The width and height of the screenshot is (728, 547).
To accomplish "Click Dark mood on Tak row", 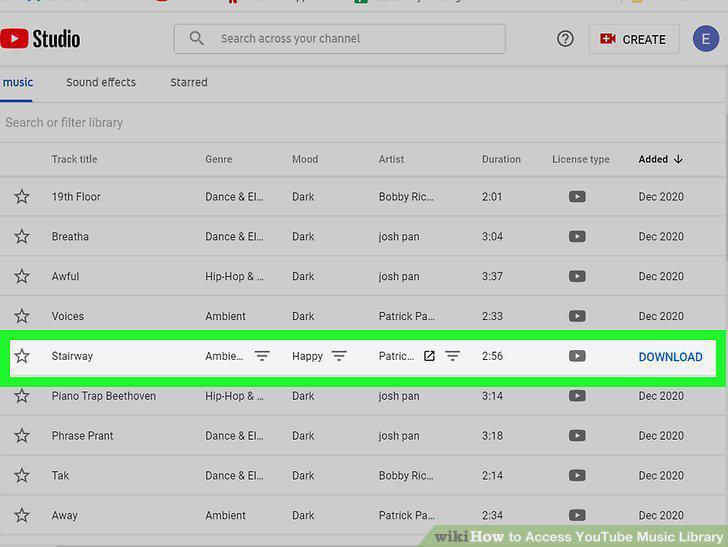I will point(303,475).
